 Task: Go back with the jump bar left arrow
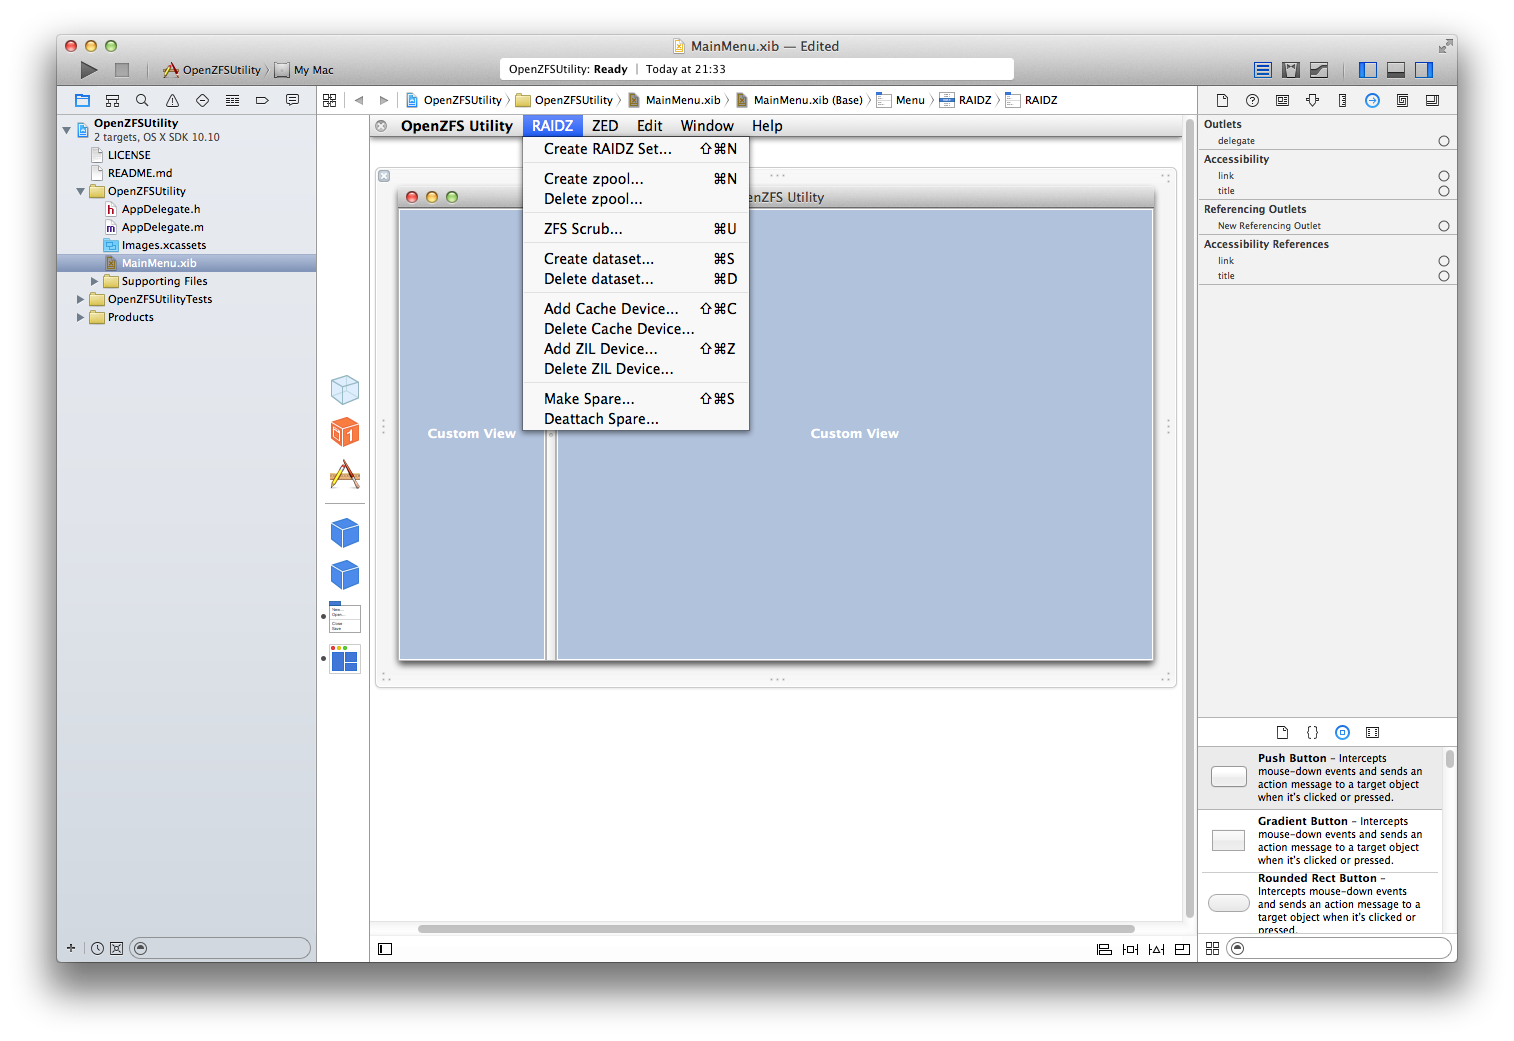tap(358, 100)
